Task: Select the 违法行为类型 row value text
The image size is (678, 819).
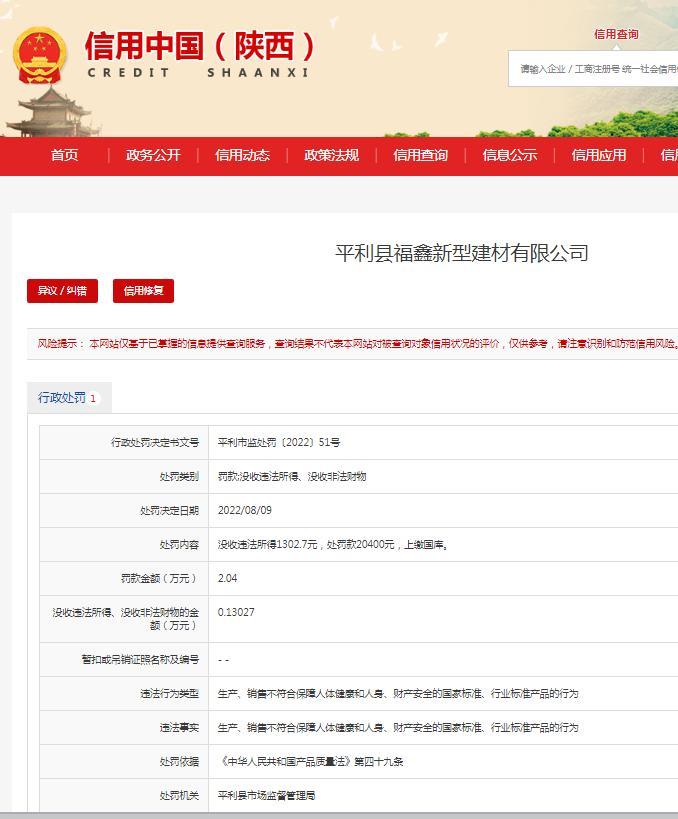Action: click(398, 694)
